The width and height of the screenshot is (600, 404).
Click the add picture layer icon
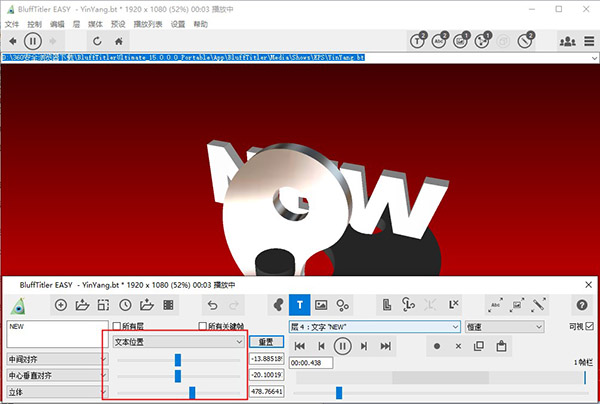click(321, 303)
